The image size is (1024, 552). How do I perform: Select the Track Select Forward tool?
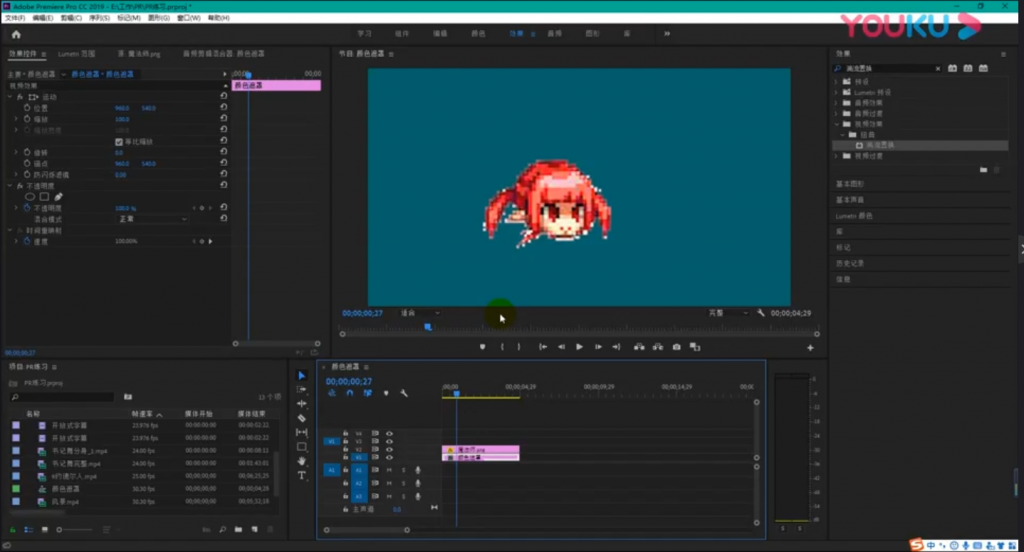[302, 389]
